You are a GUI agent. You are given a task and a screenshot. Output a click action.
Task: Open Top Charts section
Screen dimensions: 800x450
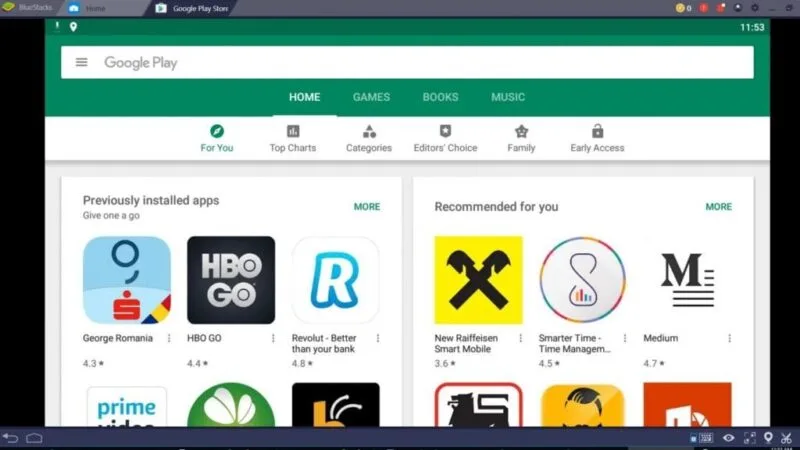293,138
